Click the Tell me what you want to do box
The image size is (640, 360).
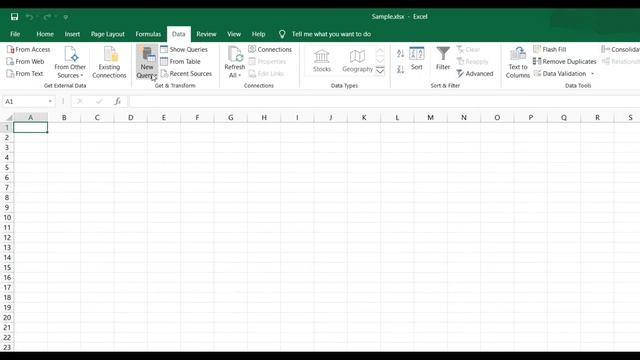click(x=331, y=34)
